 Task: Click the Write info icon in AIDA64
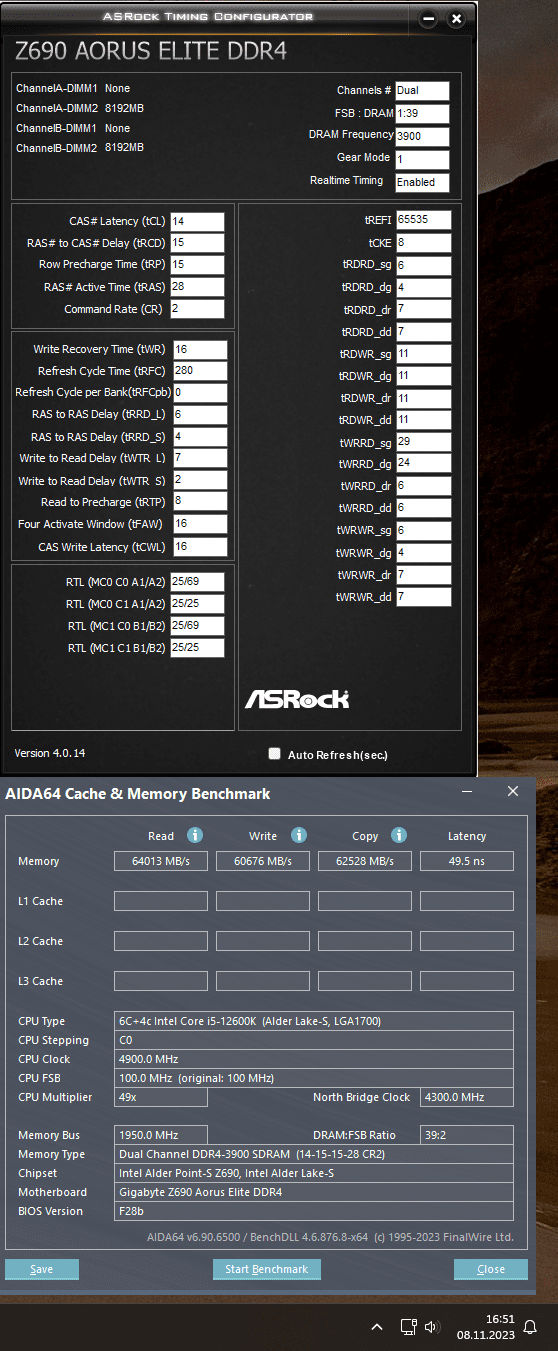click(x=298, y=835)
